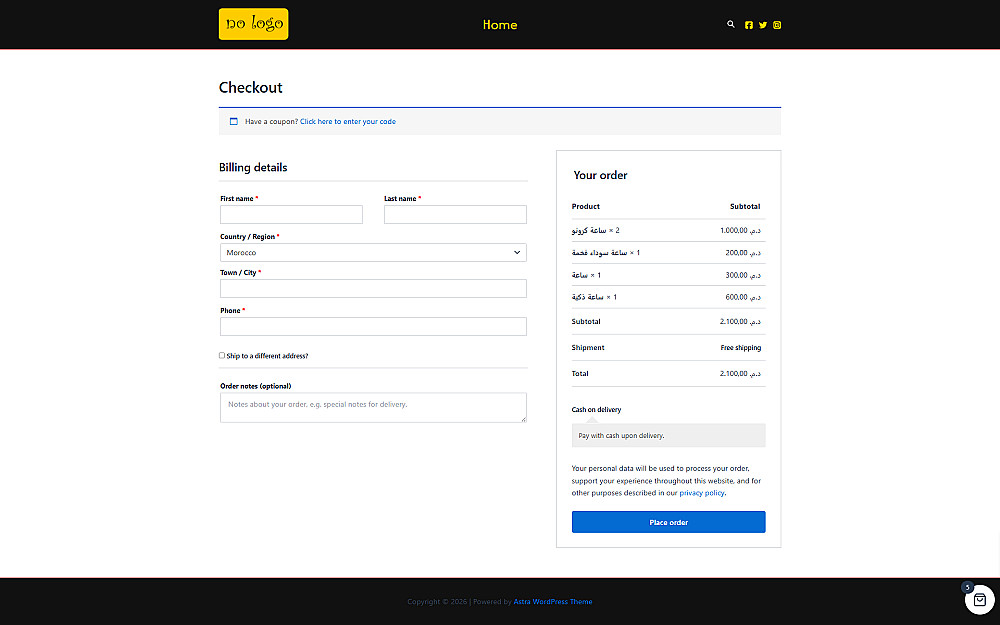Open the search icon in header
The width and height of the screenshot is (1000, 625).
[731, 24]
